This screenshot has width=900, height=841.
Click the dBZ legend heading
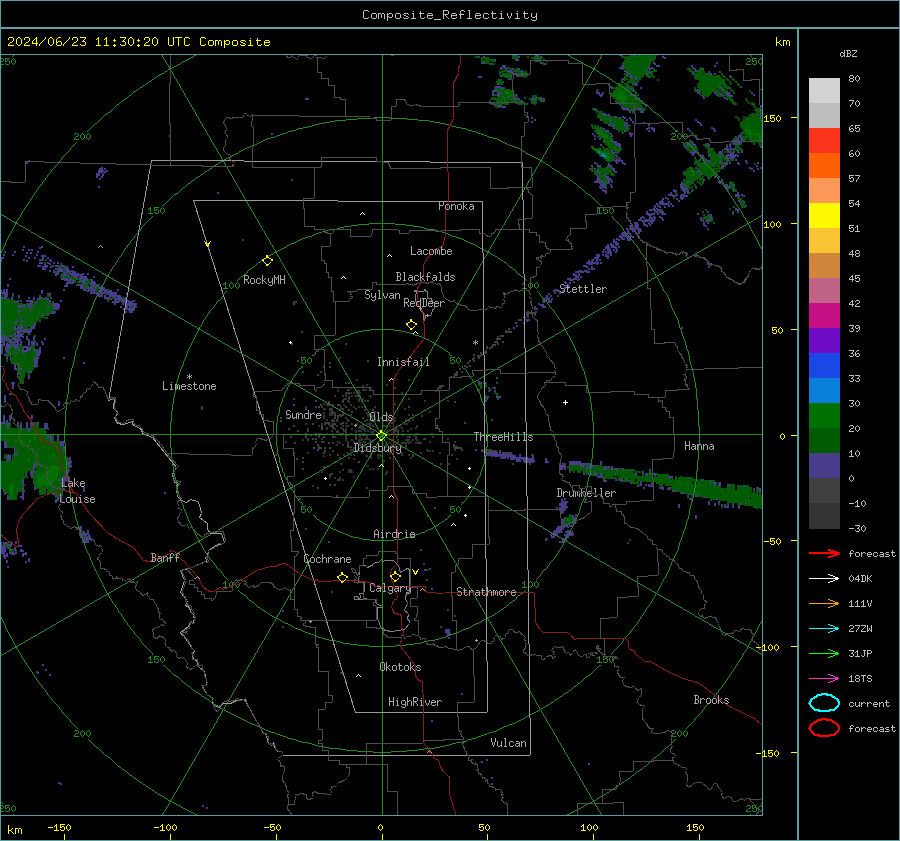pyautogui.click(x=848, y=54)
